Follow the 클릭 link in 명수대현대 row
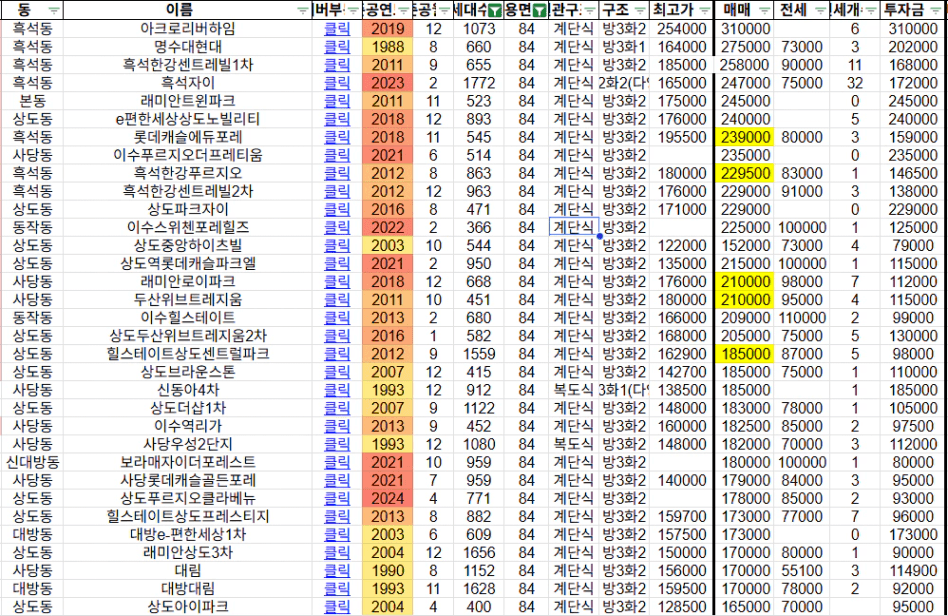 337,46
